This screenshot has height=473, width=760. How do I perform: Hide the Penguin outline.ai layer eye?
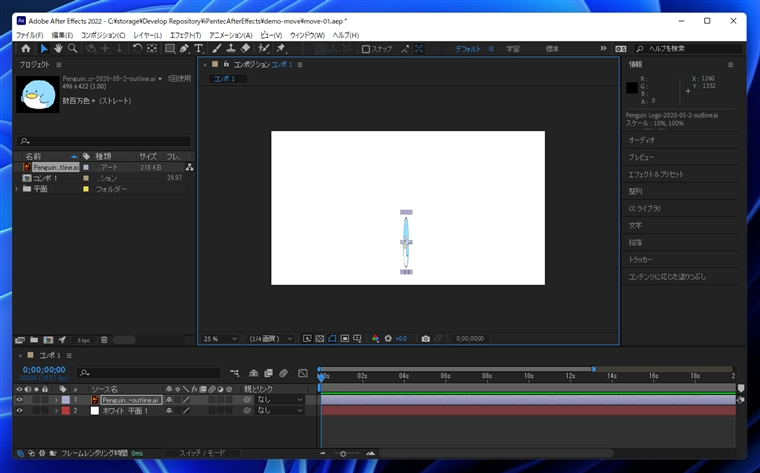(x=19, y=400)
